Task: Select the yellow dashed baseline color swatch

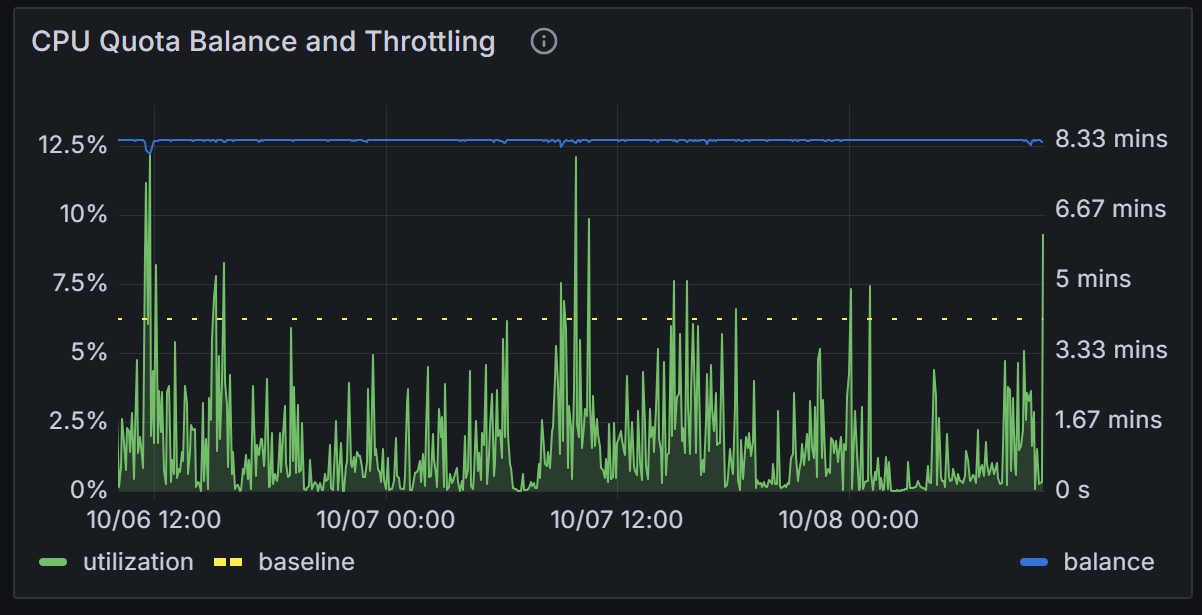Action: 228,563
